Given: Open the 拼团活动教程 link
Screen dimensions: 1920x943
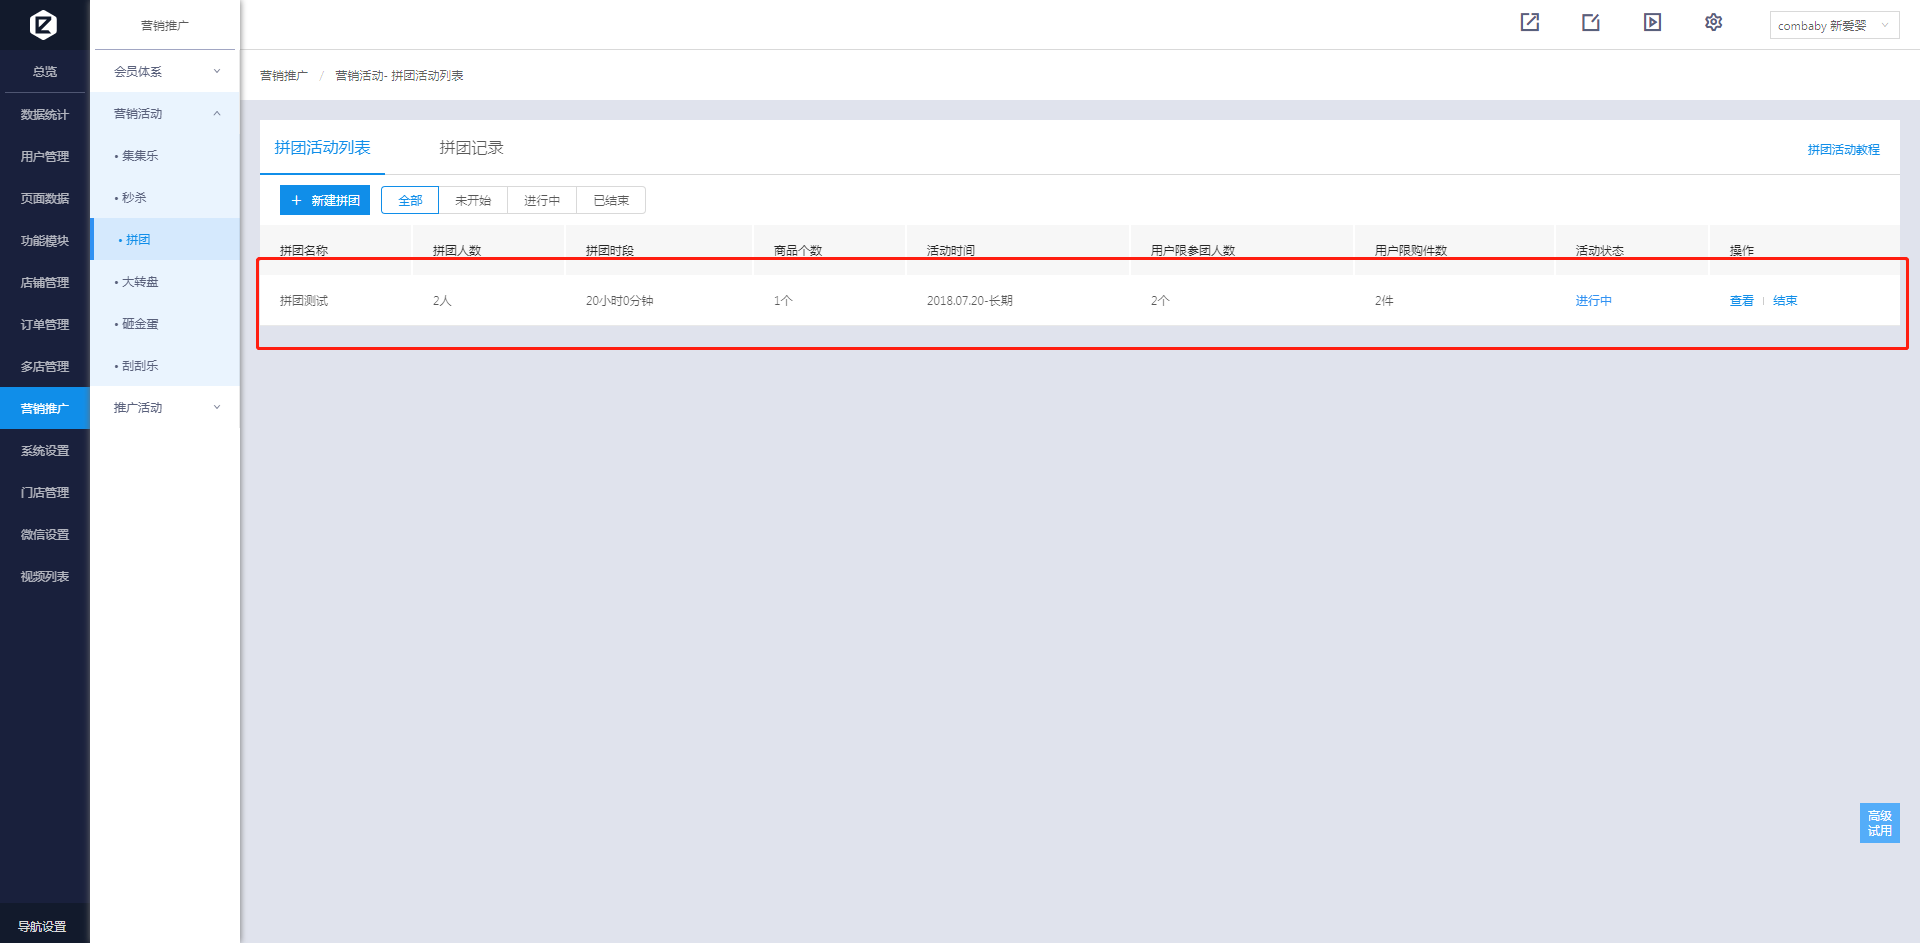Looking at the screenshot, I should (1843, 150).
